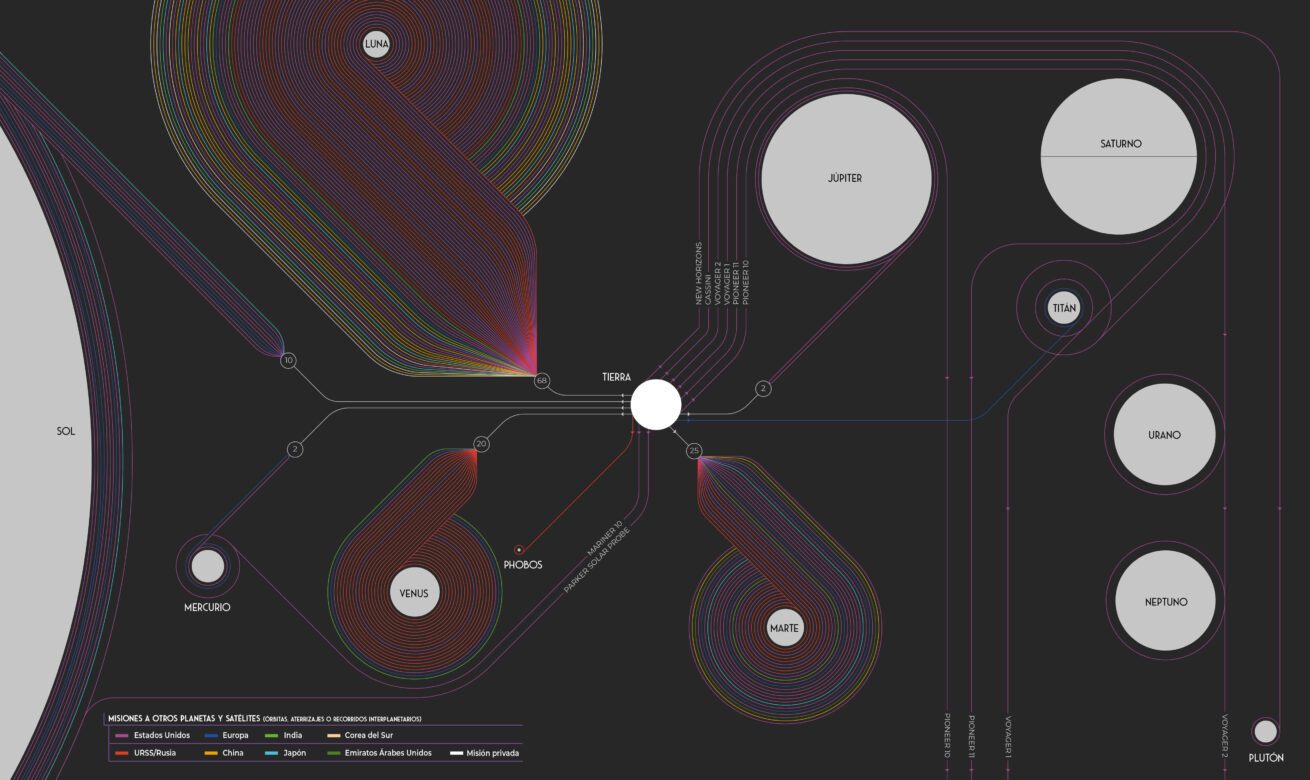Select the Saturno planet circle
The image size is (1310, 780).
click(1118, 157)
